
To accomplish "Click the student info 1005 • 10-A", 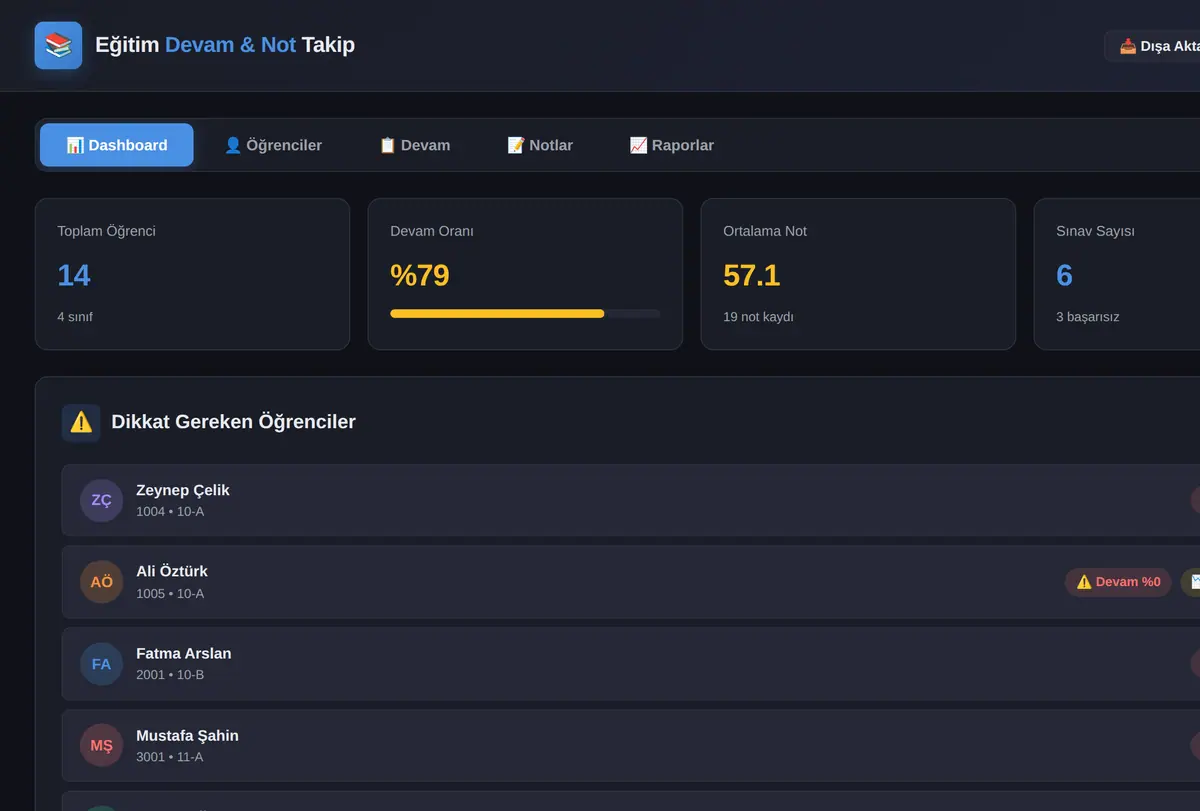I will [x=170, y=594].
